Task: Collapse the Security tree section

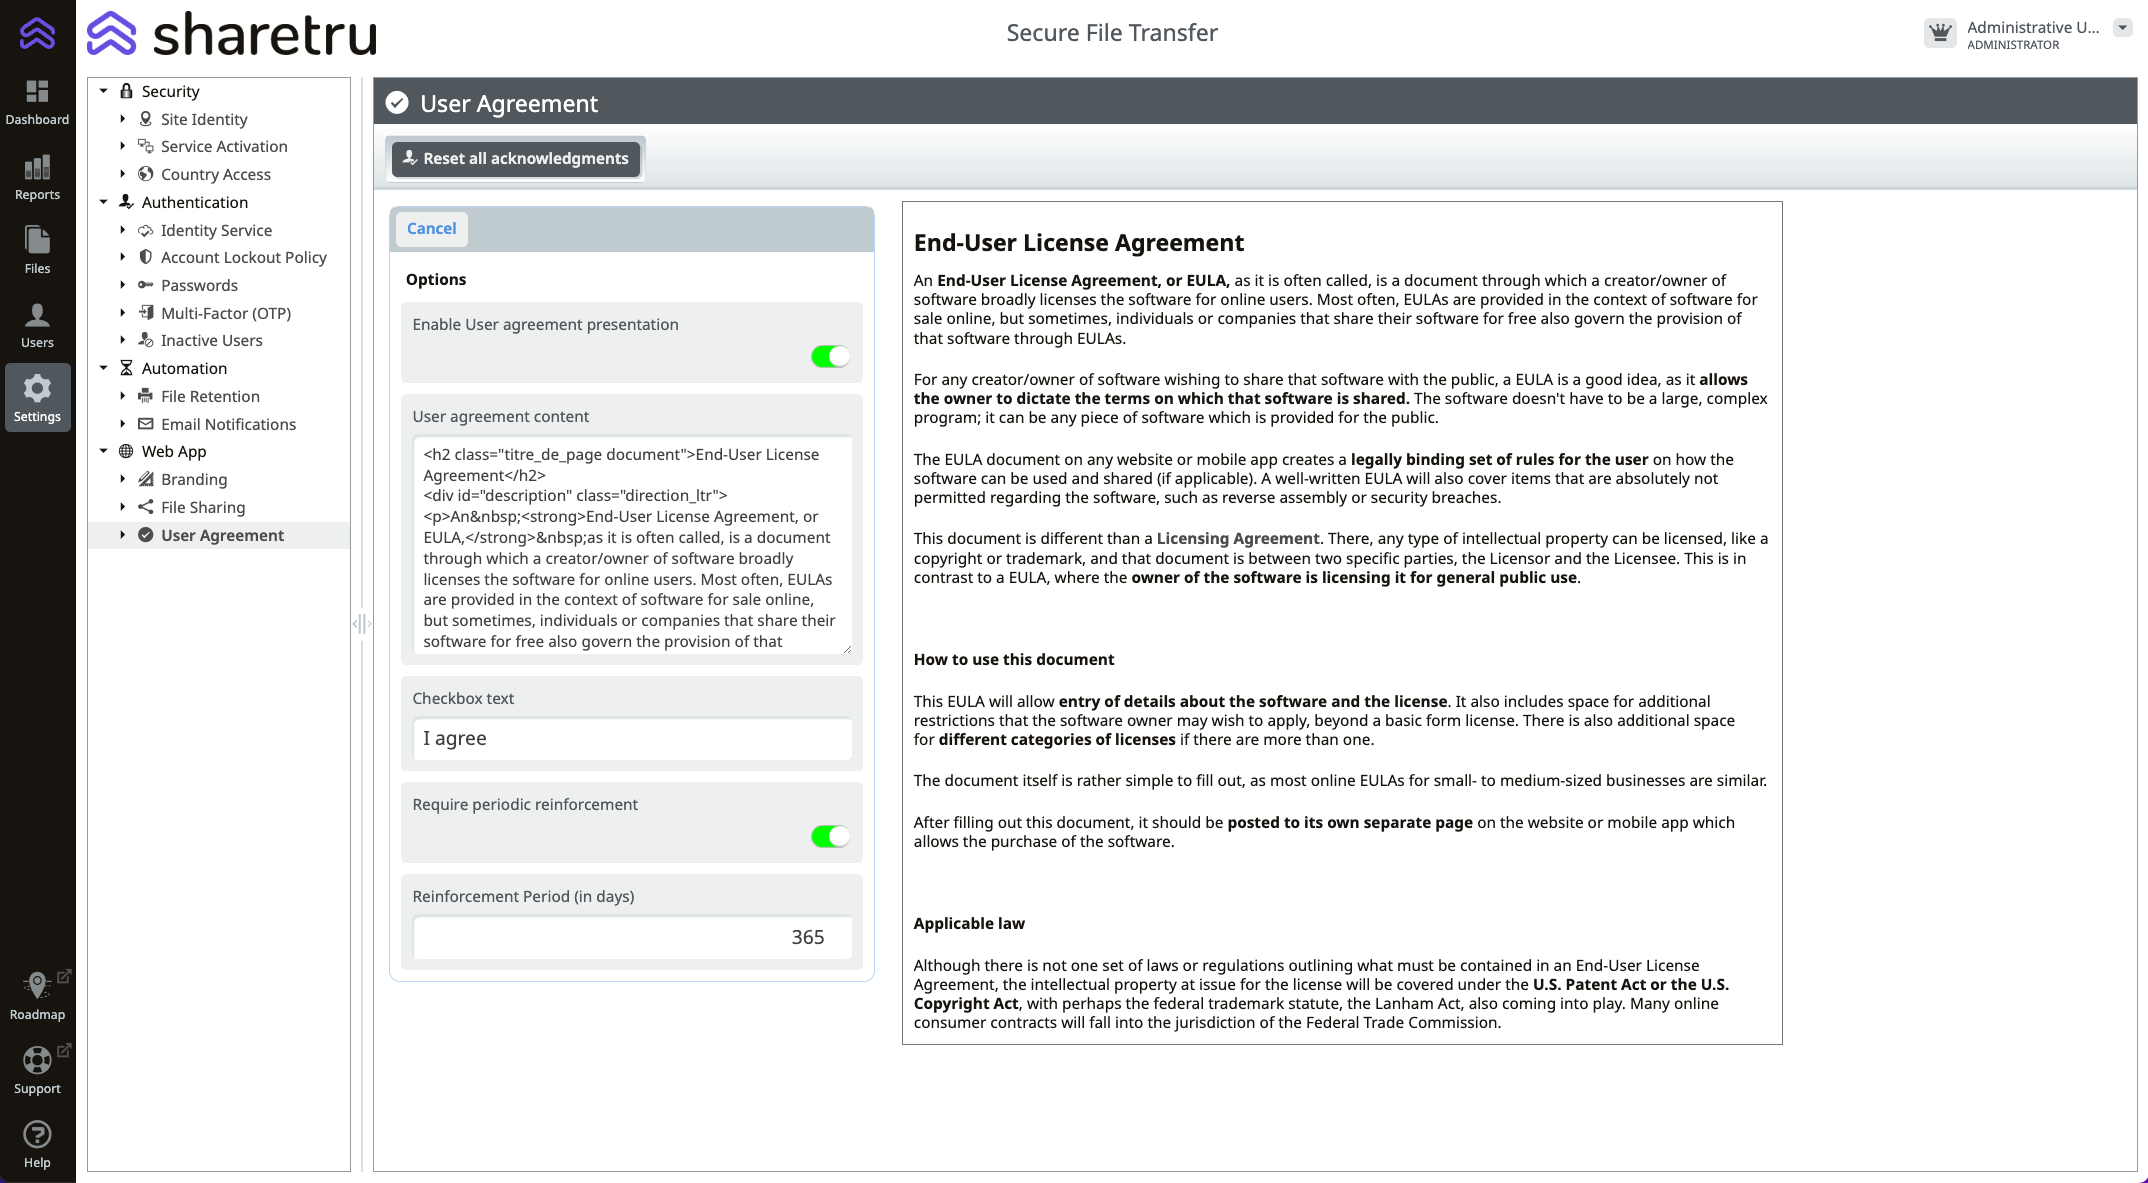Action: coord(103,91)
